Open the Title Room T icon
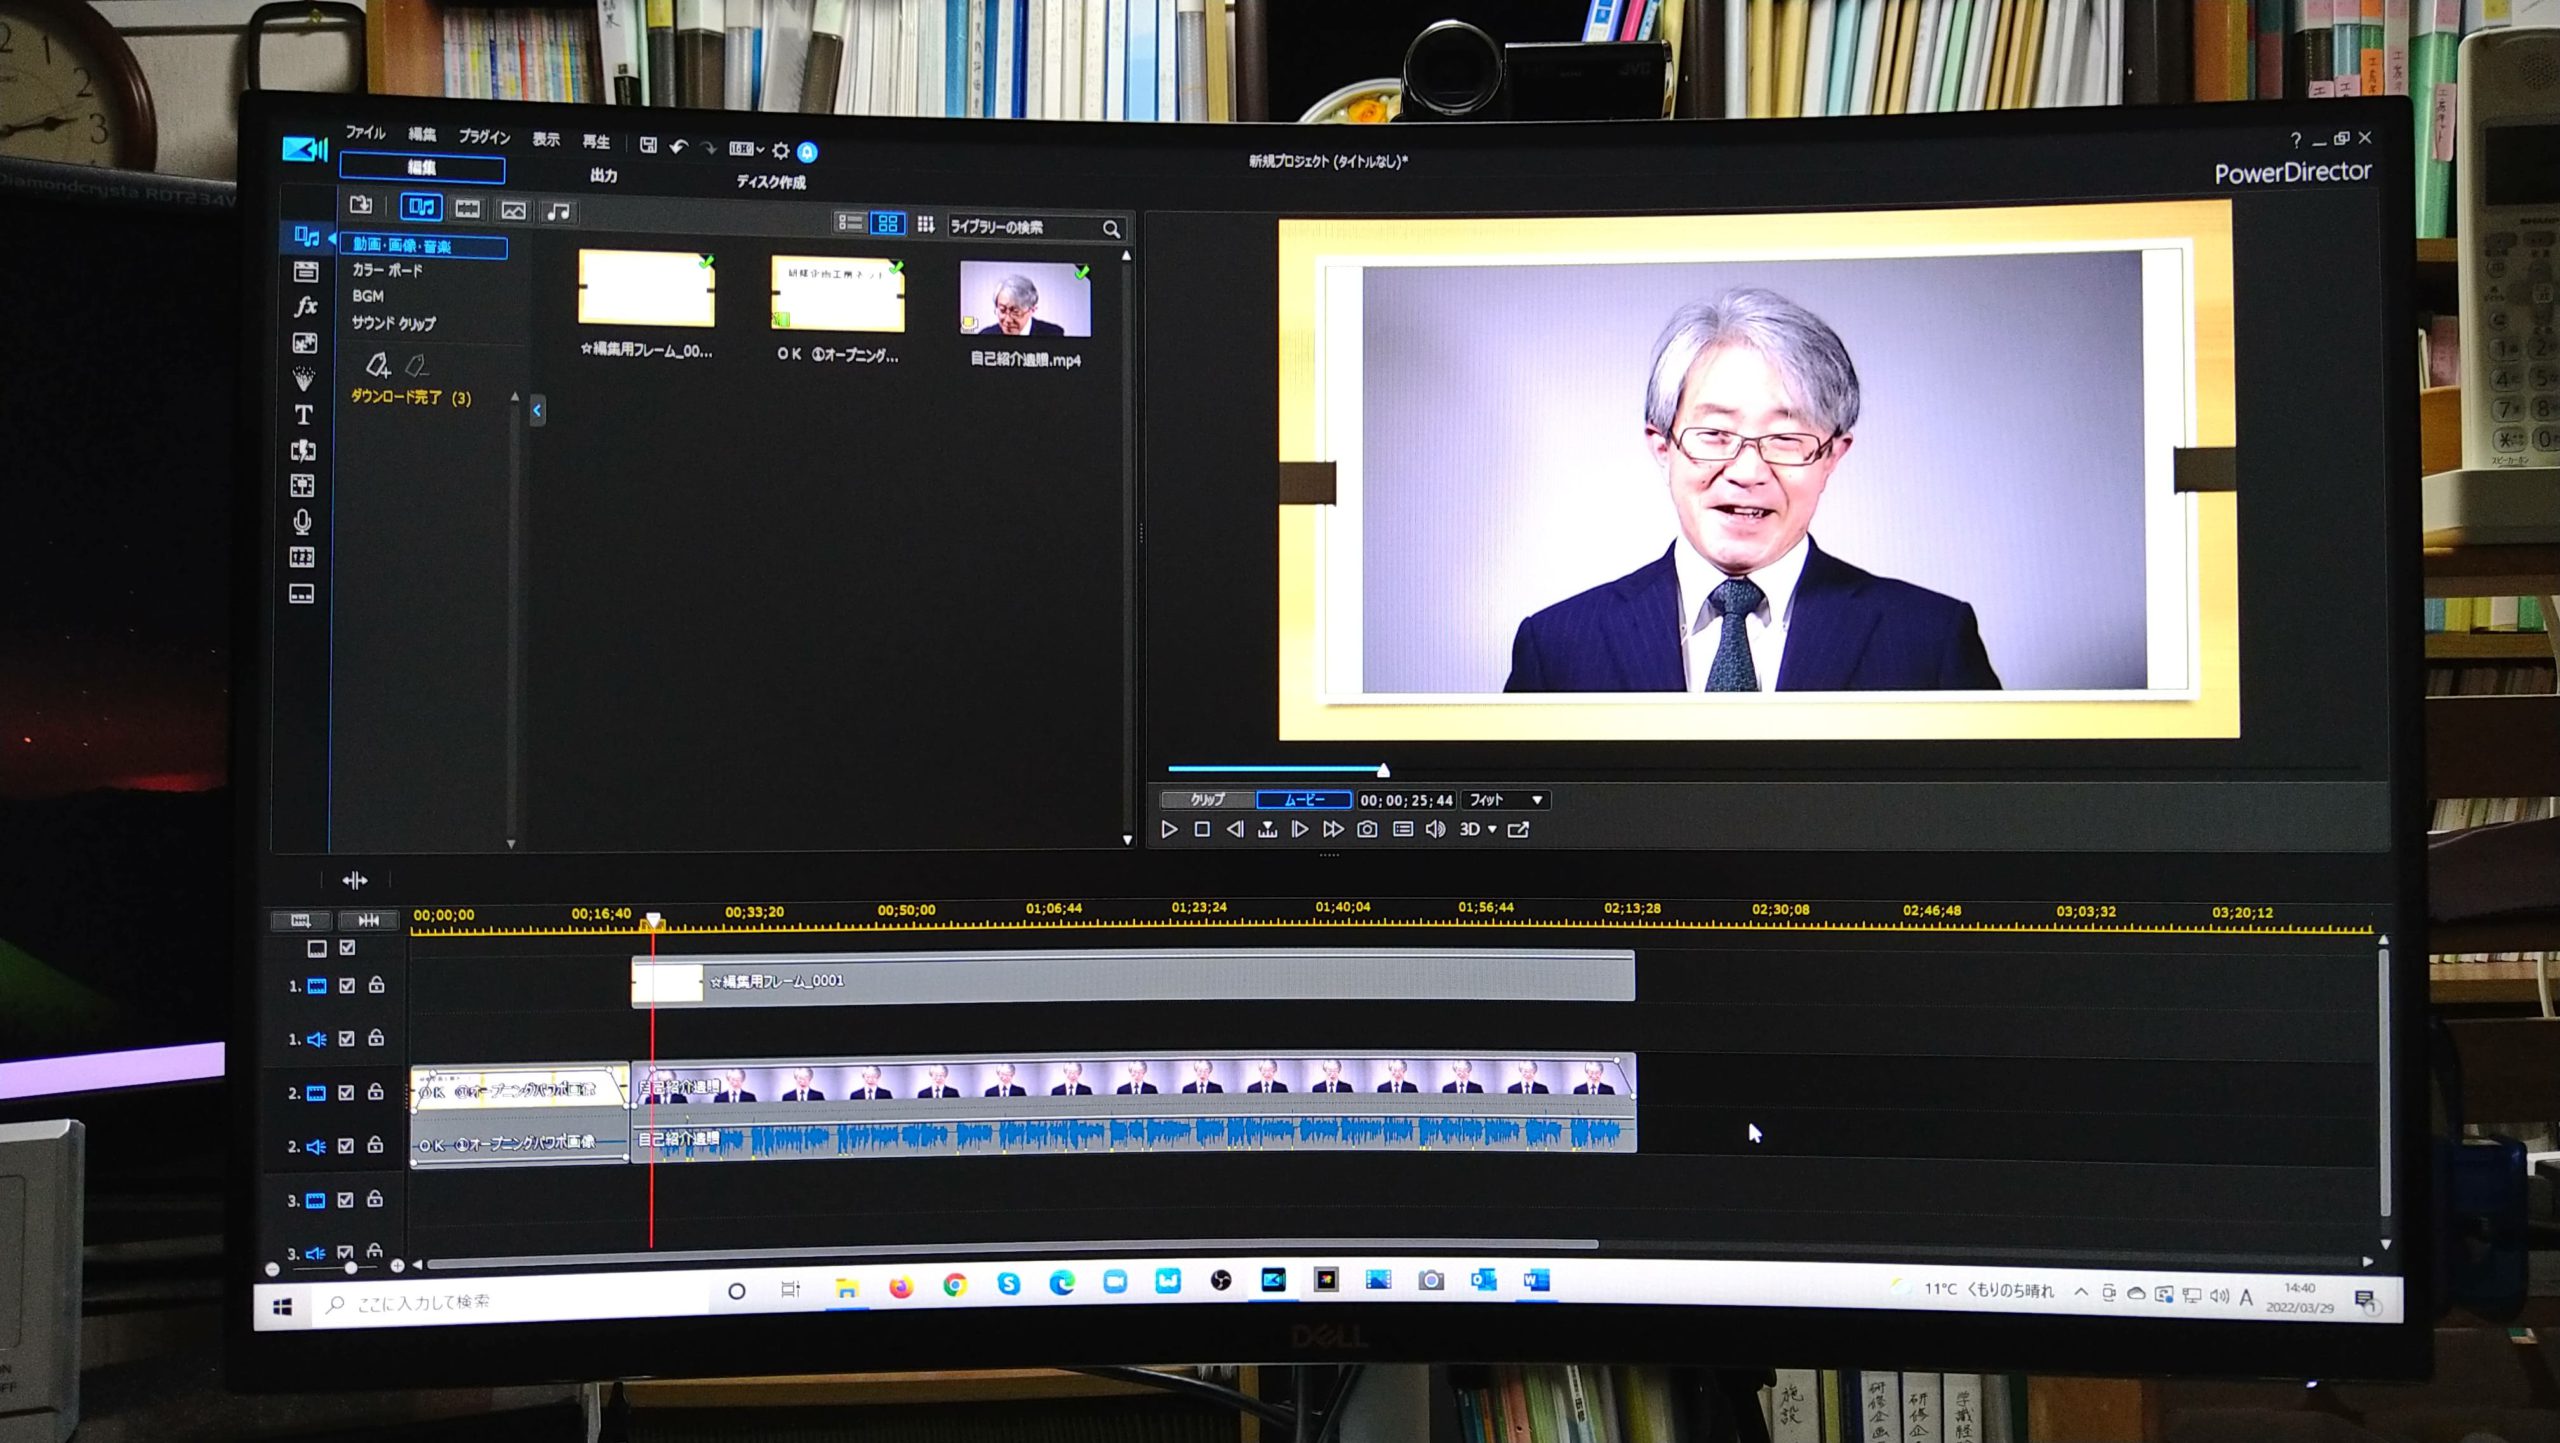The image size is (2560, 1443). (x=303, y=414)
